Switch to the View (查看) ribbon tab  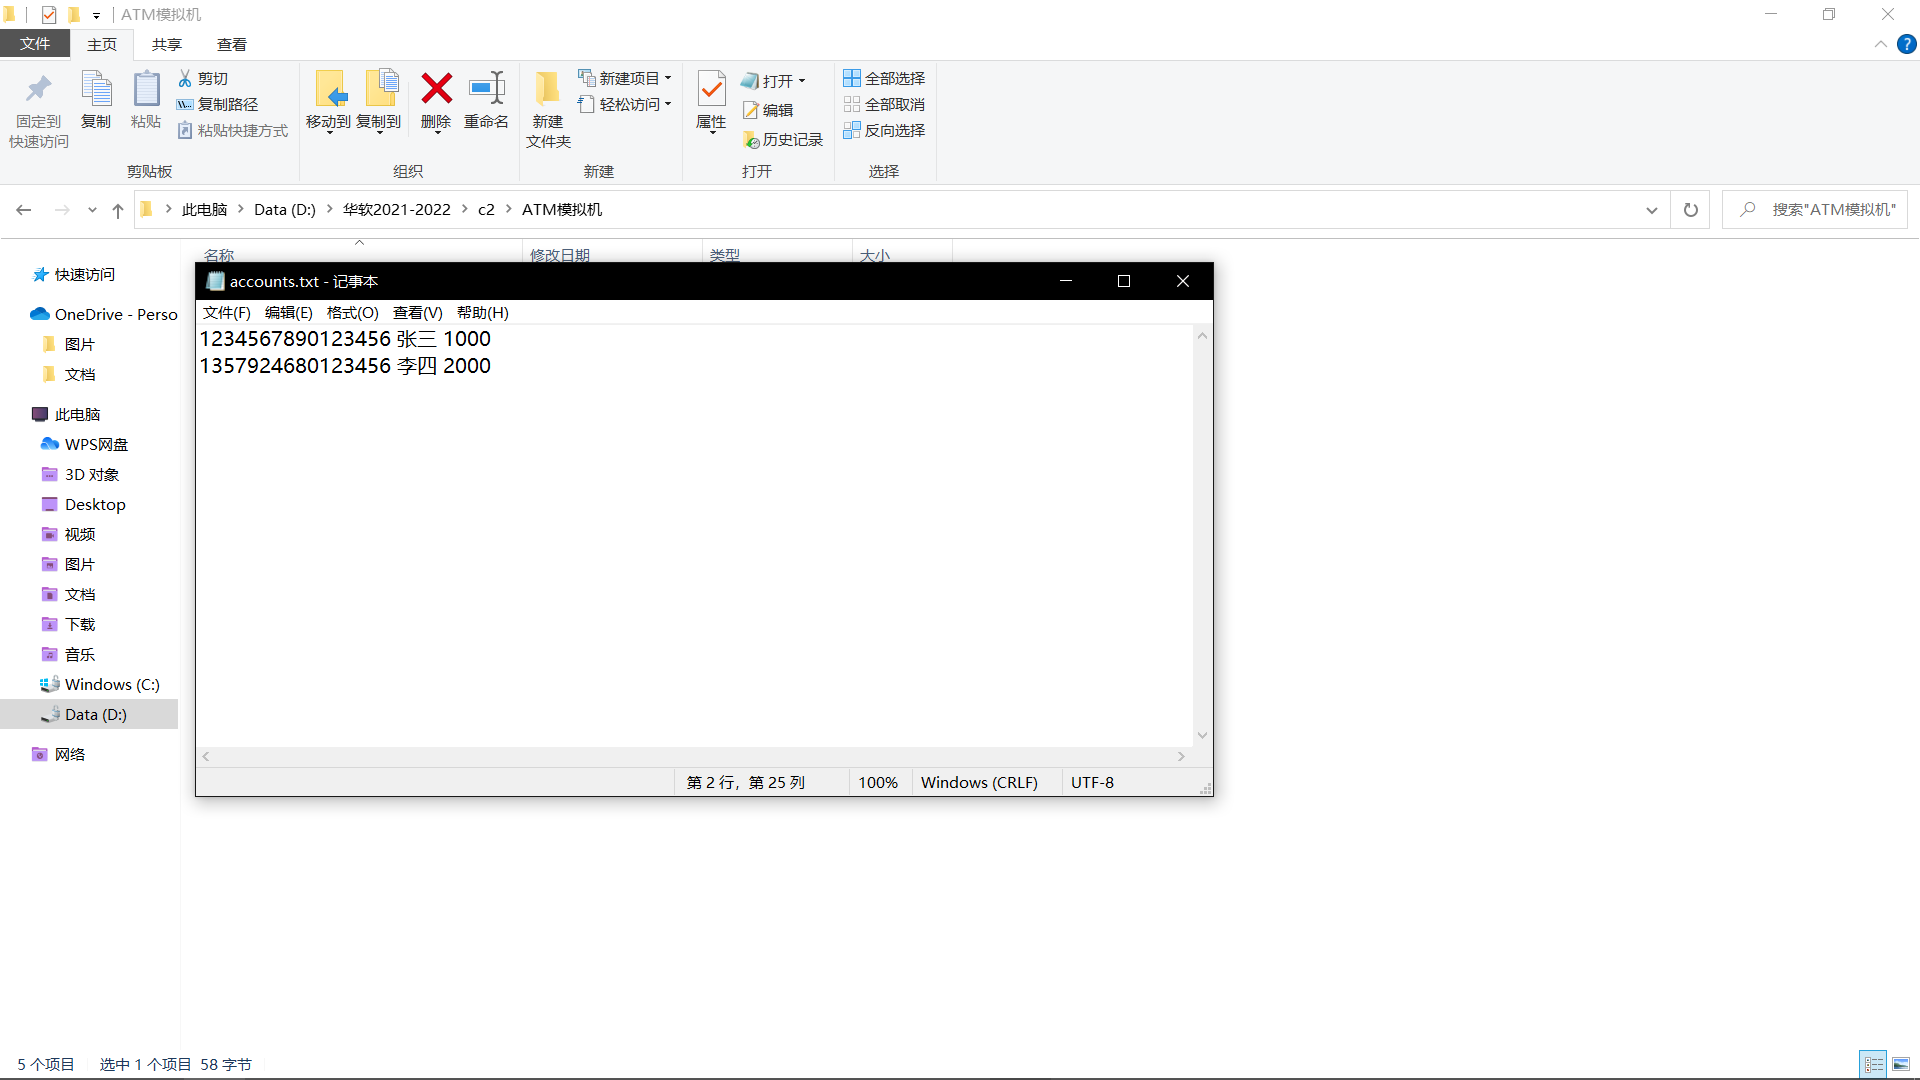click(232, 44)
